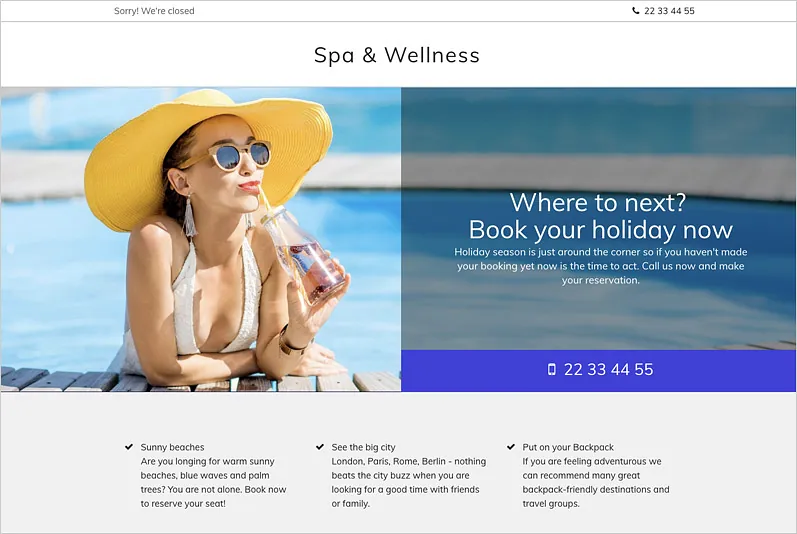Screen dimensions: 797x534
Task: Select the 'Put on your Backpack' feature title
Action: coord(568,447)
